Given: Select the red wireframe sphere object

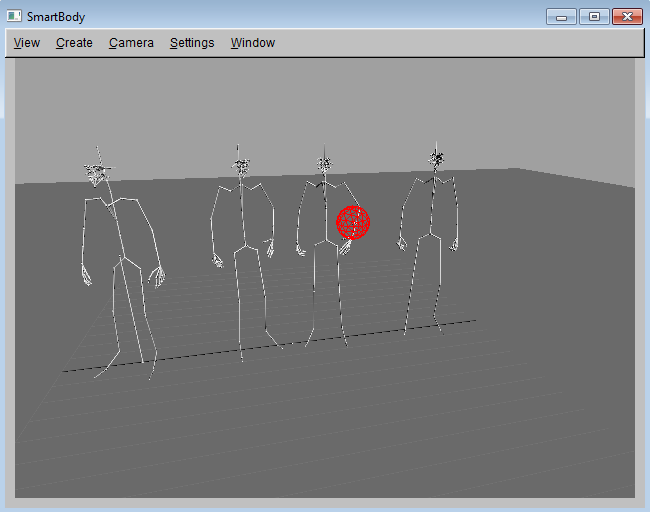Looking at the screenshot, I should [353, 223].
